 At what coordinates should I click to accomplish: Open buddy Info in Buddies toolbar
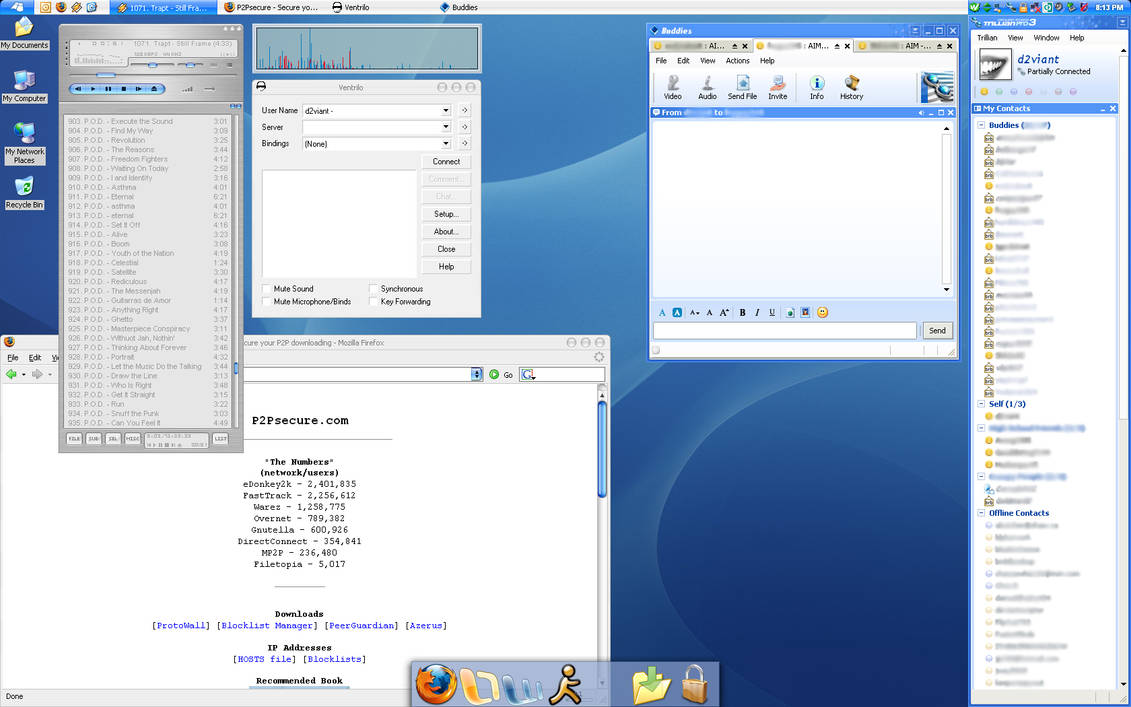[817, 87]
